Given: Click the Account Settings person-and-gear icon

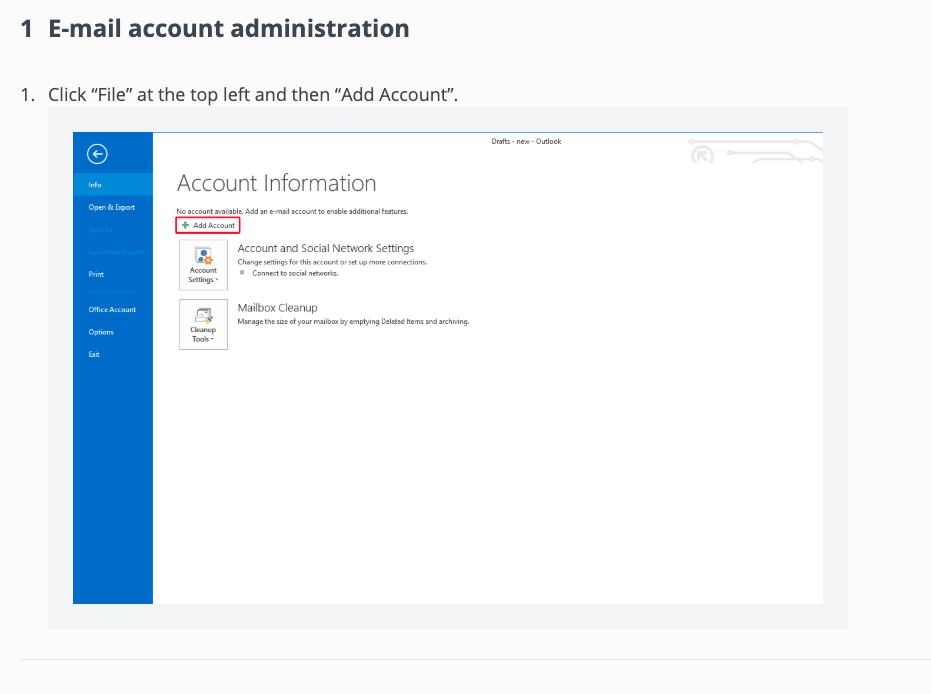Looking at the screenshot, I should [x=203, y=256].
